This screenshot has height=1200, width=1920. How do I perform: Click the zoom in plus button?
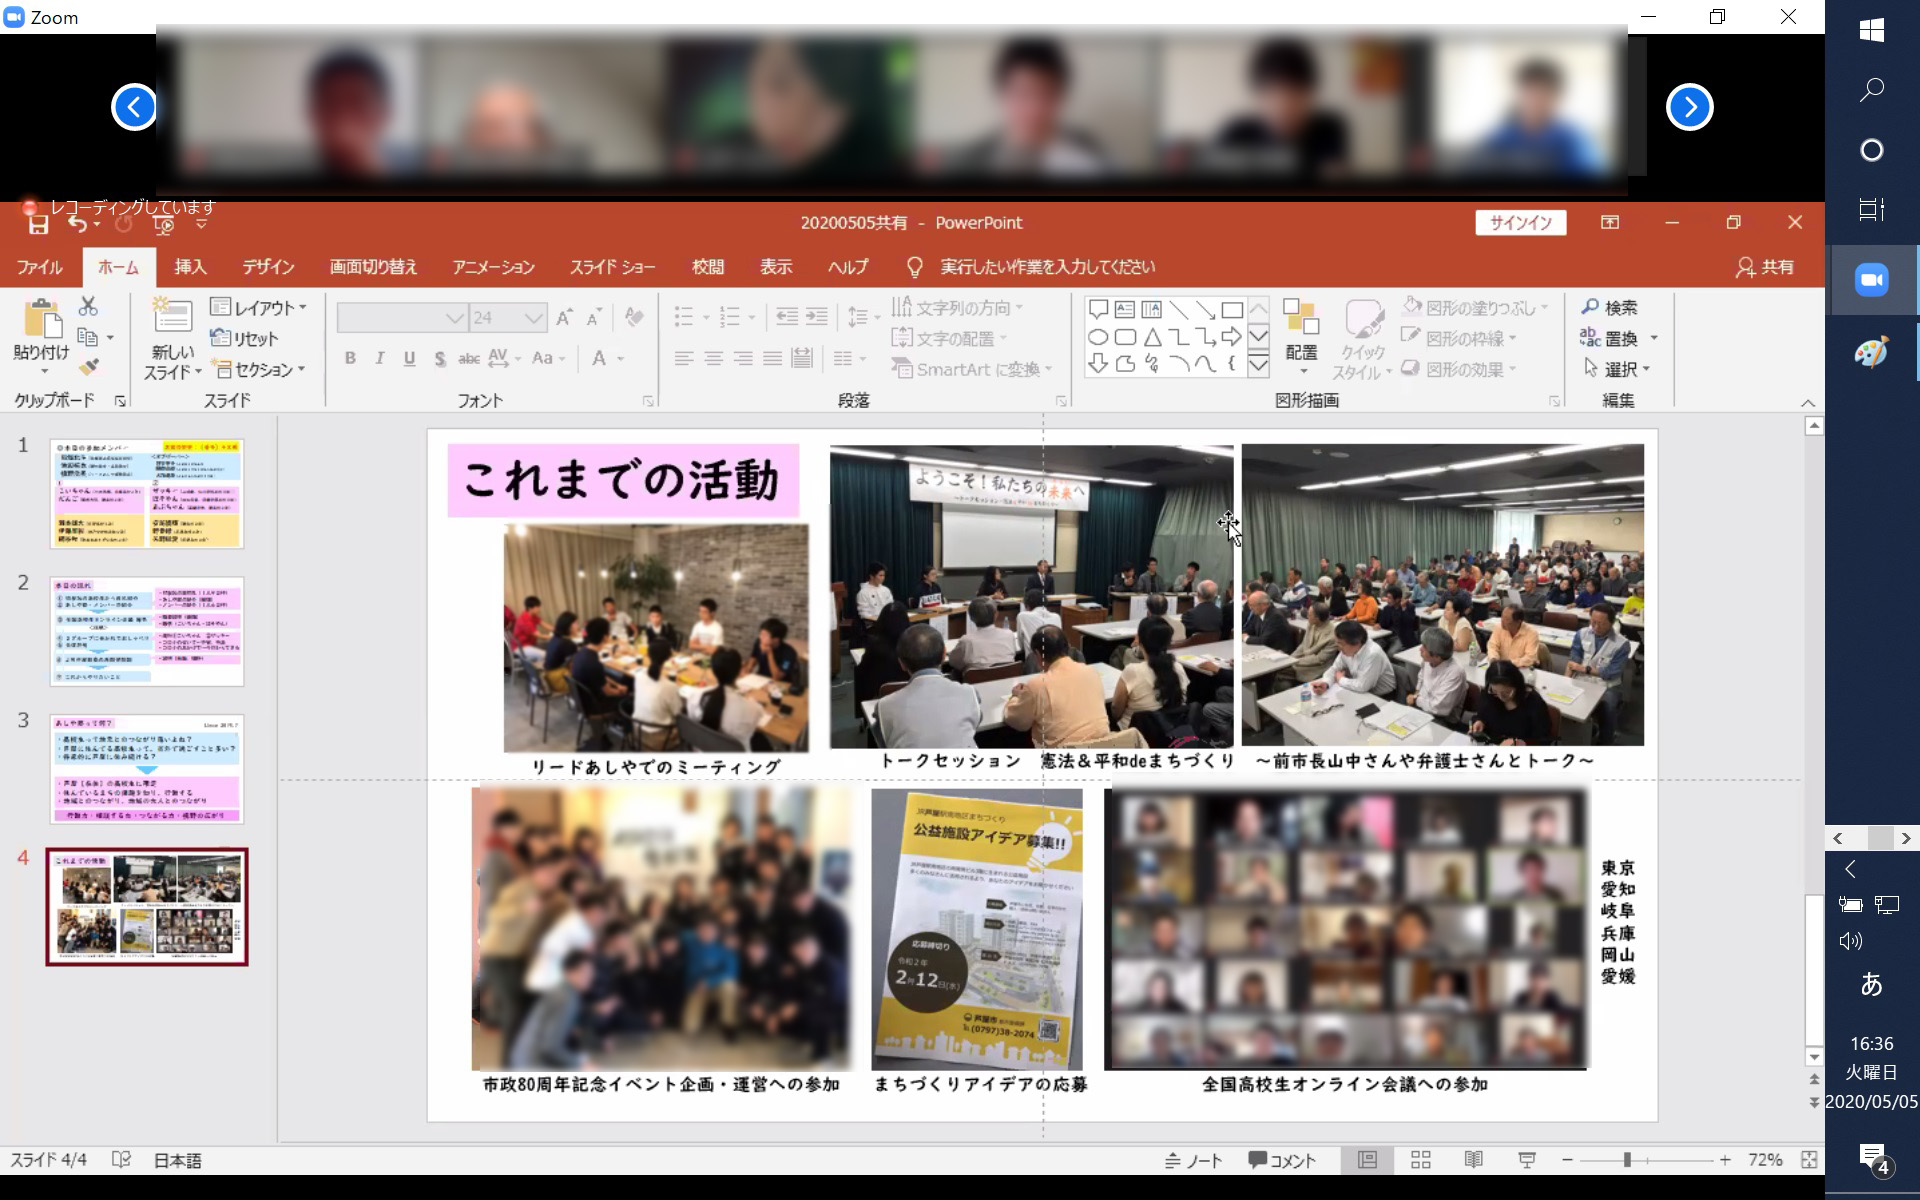[x=1725, y=1160]
